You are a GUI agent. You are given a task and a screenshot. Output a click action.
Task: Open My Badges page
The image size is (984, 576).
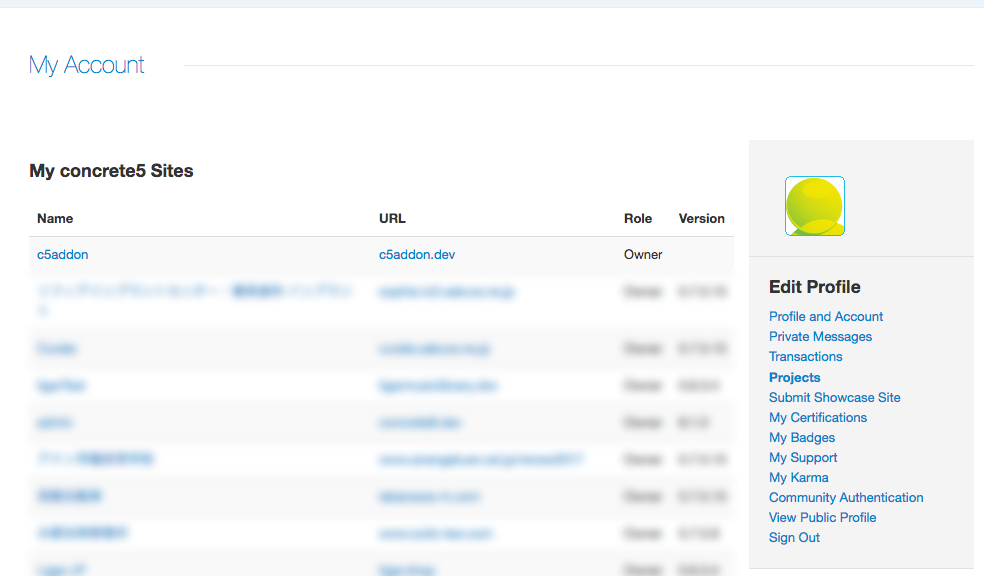pyautogui.click(x=802, y=437)
